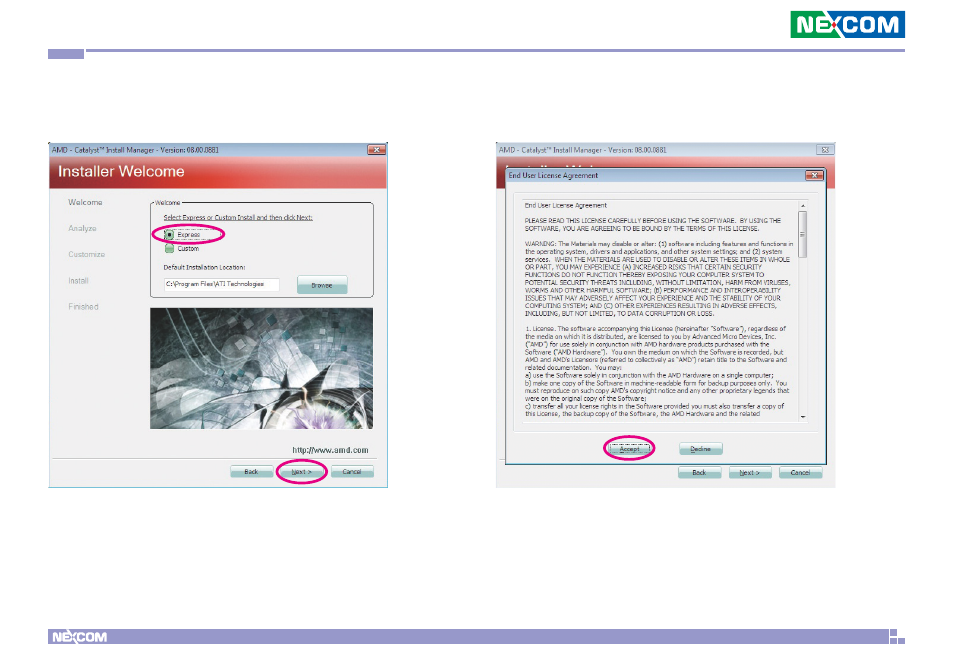Close the Installer Welcome window

[377, 150]
